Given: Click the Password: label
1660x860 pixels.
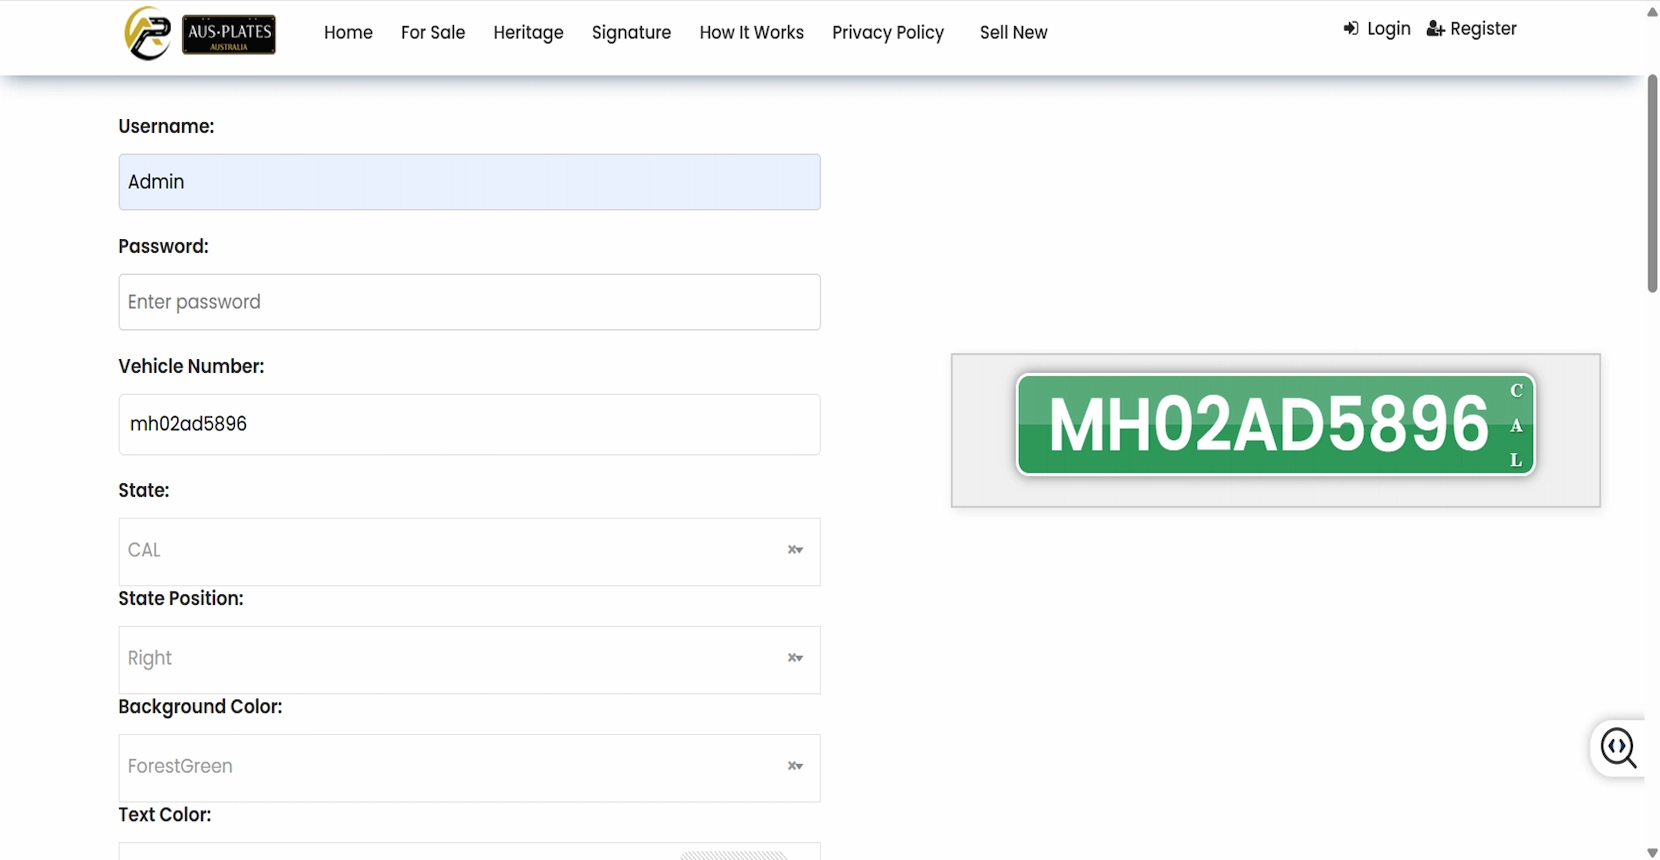Looking at the screenshot, I should coord(163,246).
